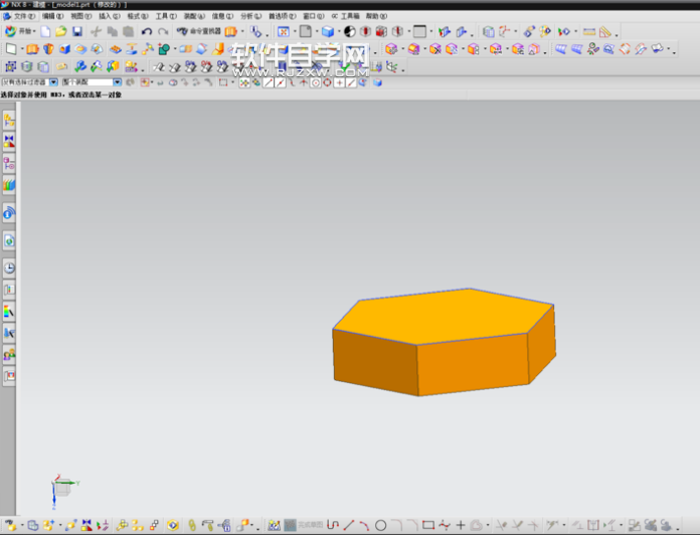This screenshot has height=535, width=700.
Task: Select the circle sketch tool in bottom toolbar
Action: coord(380,525)
